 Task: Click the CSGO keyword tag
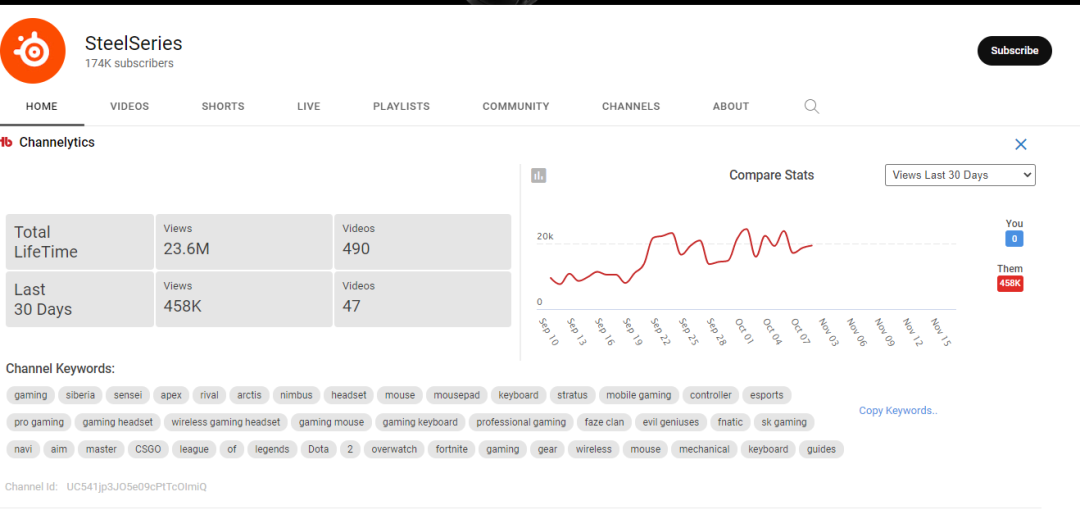(x=148, y=449)
